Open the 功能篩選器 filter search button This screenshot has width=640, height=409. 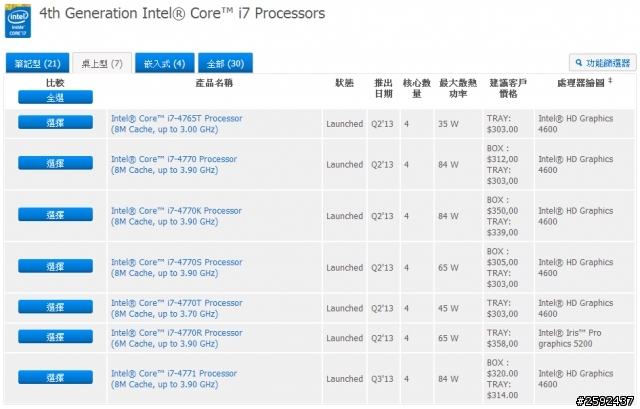(x=603, y=63)
